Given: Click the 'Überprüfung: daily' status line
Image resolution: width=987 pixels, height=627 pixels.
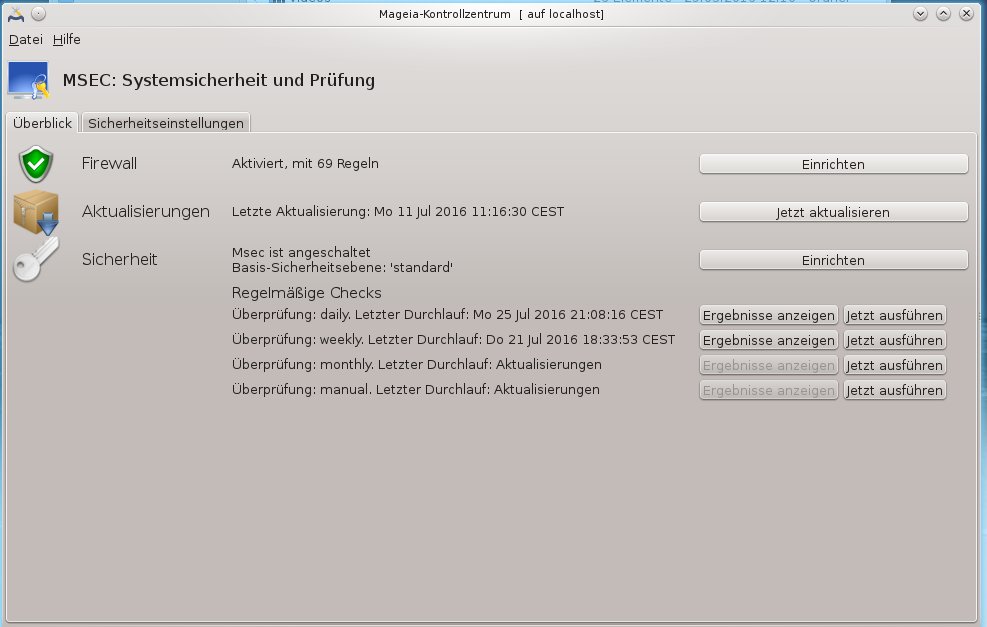Looking at the screenshot, I should (x=448, y=315).
